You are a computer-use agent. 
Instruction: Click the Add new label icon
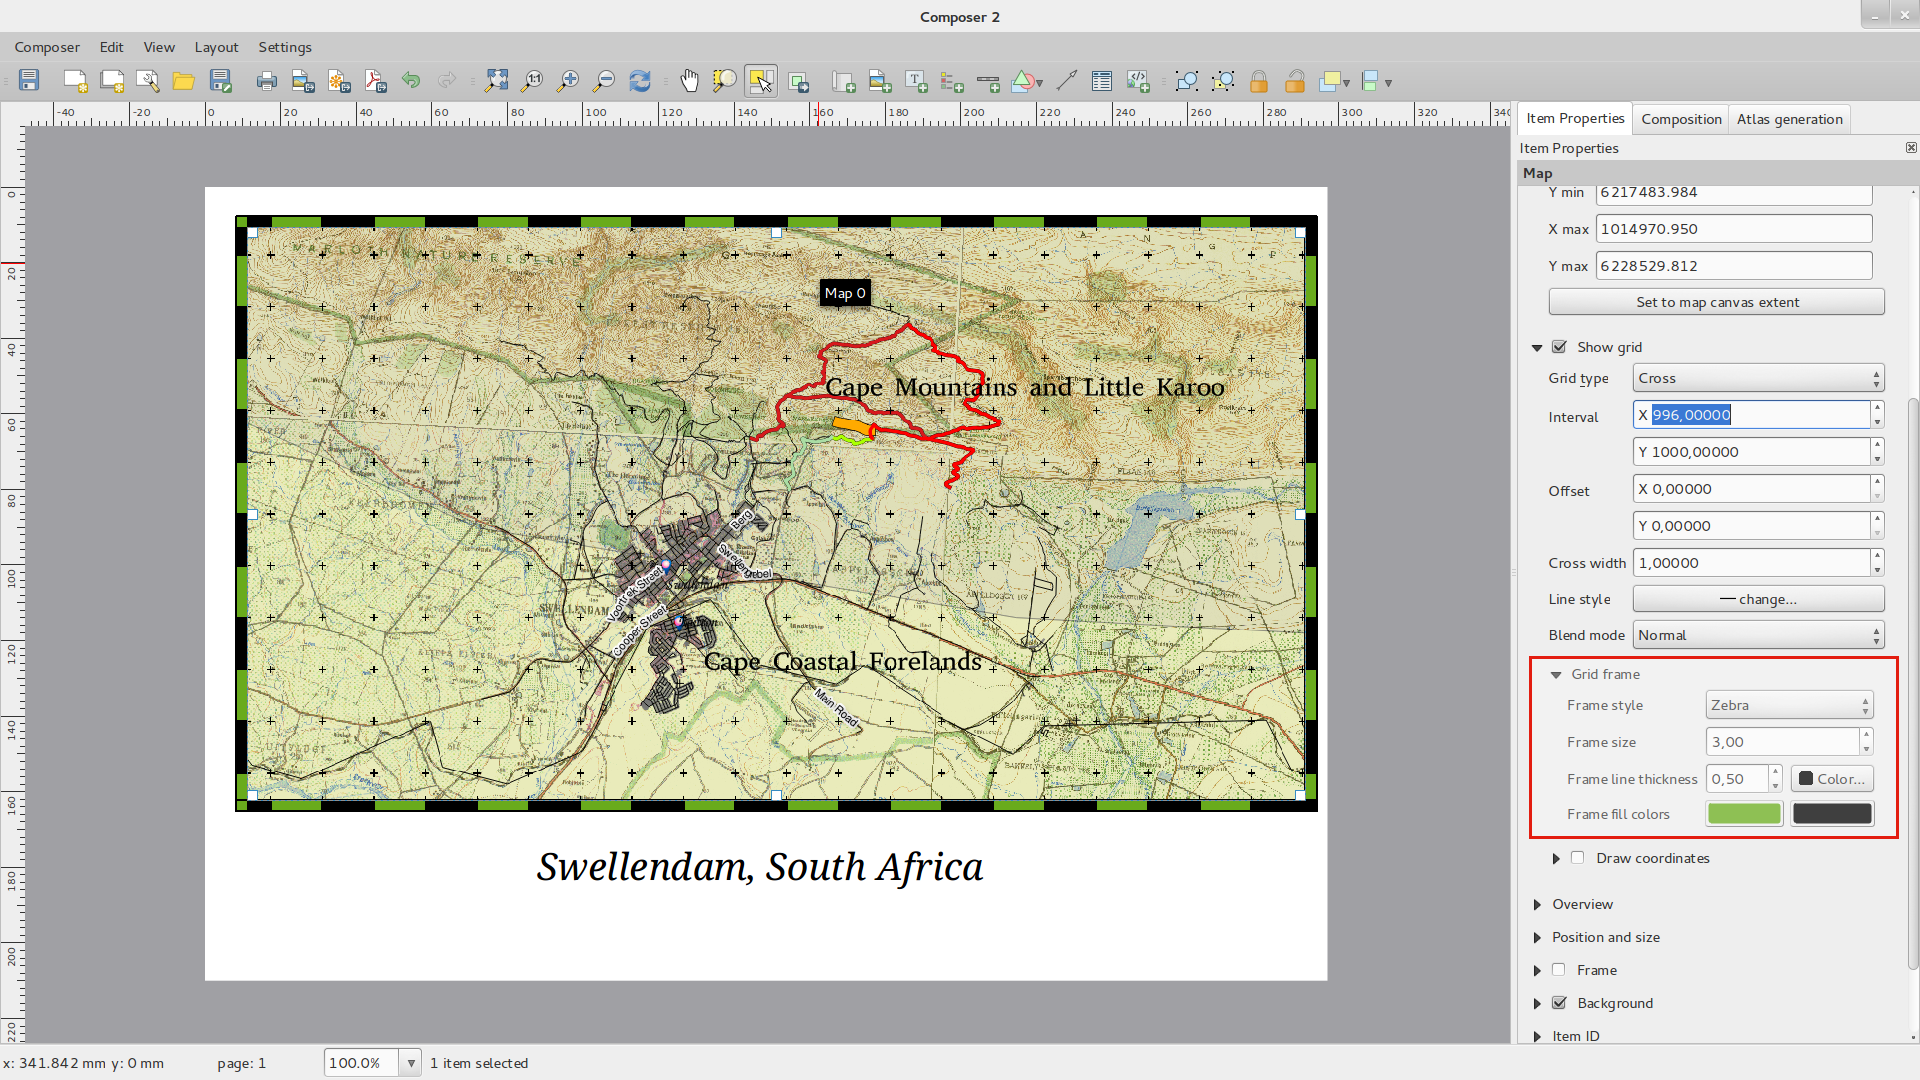[916, 81]
